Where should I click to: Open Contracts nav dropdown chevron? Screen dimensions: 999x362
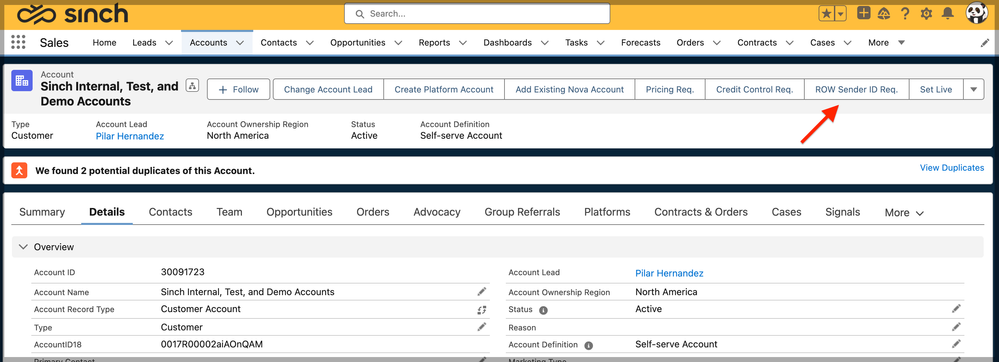pos(790,43)
